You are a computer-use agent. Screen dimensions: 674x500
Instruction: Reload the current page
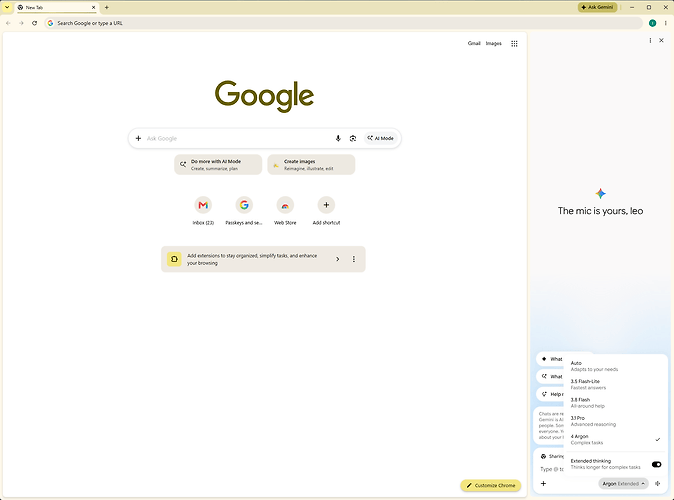tap(34, 23)
